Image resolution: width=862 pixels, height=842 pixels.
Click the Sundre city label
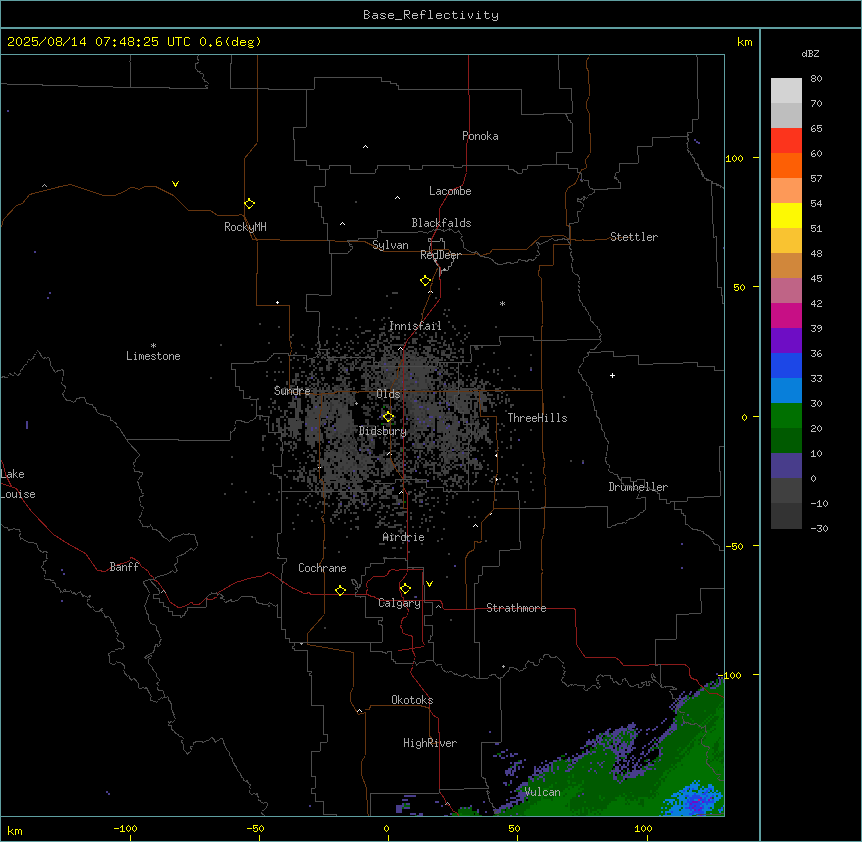click(x=292, y=391)
